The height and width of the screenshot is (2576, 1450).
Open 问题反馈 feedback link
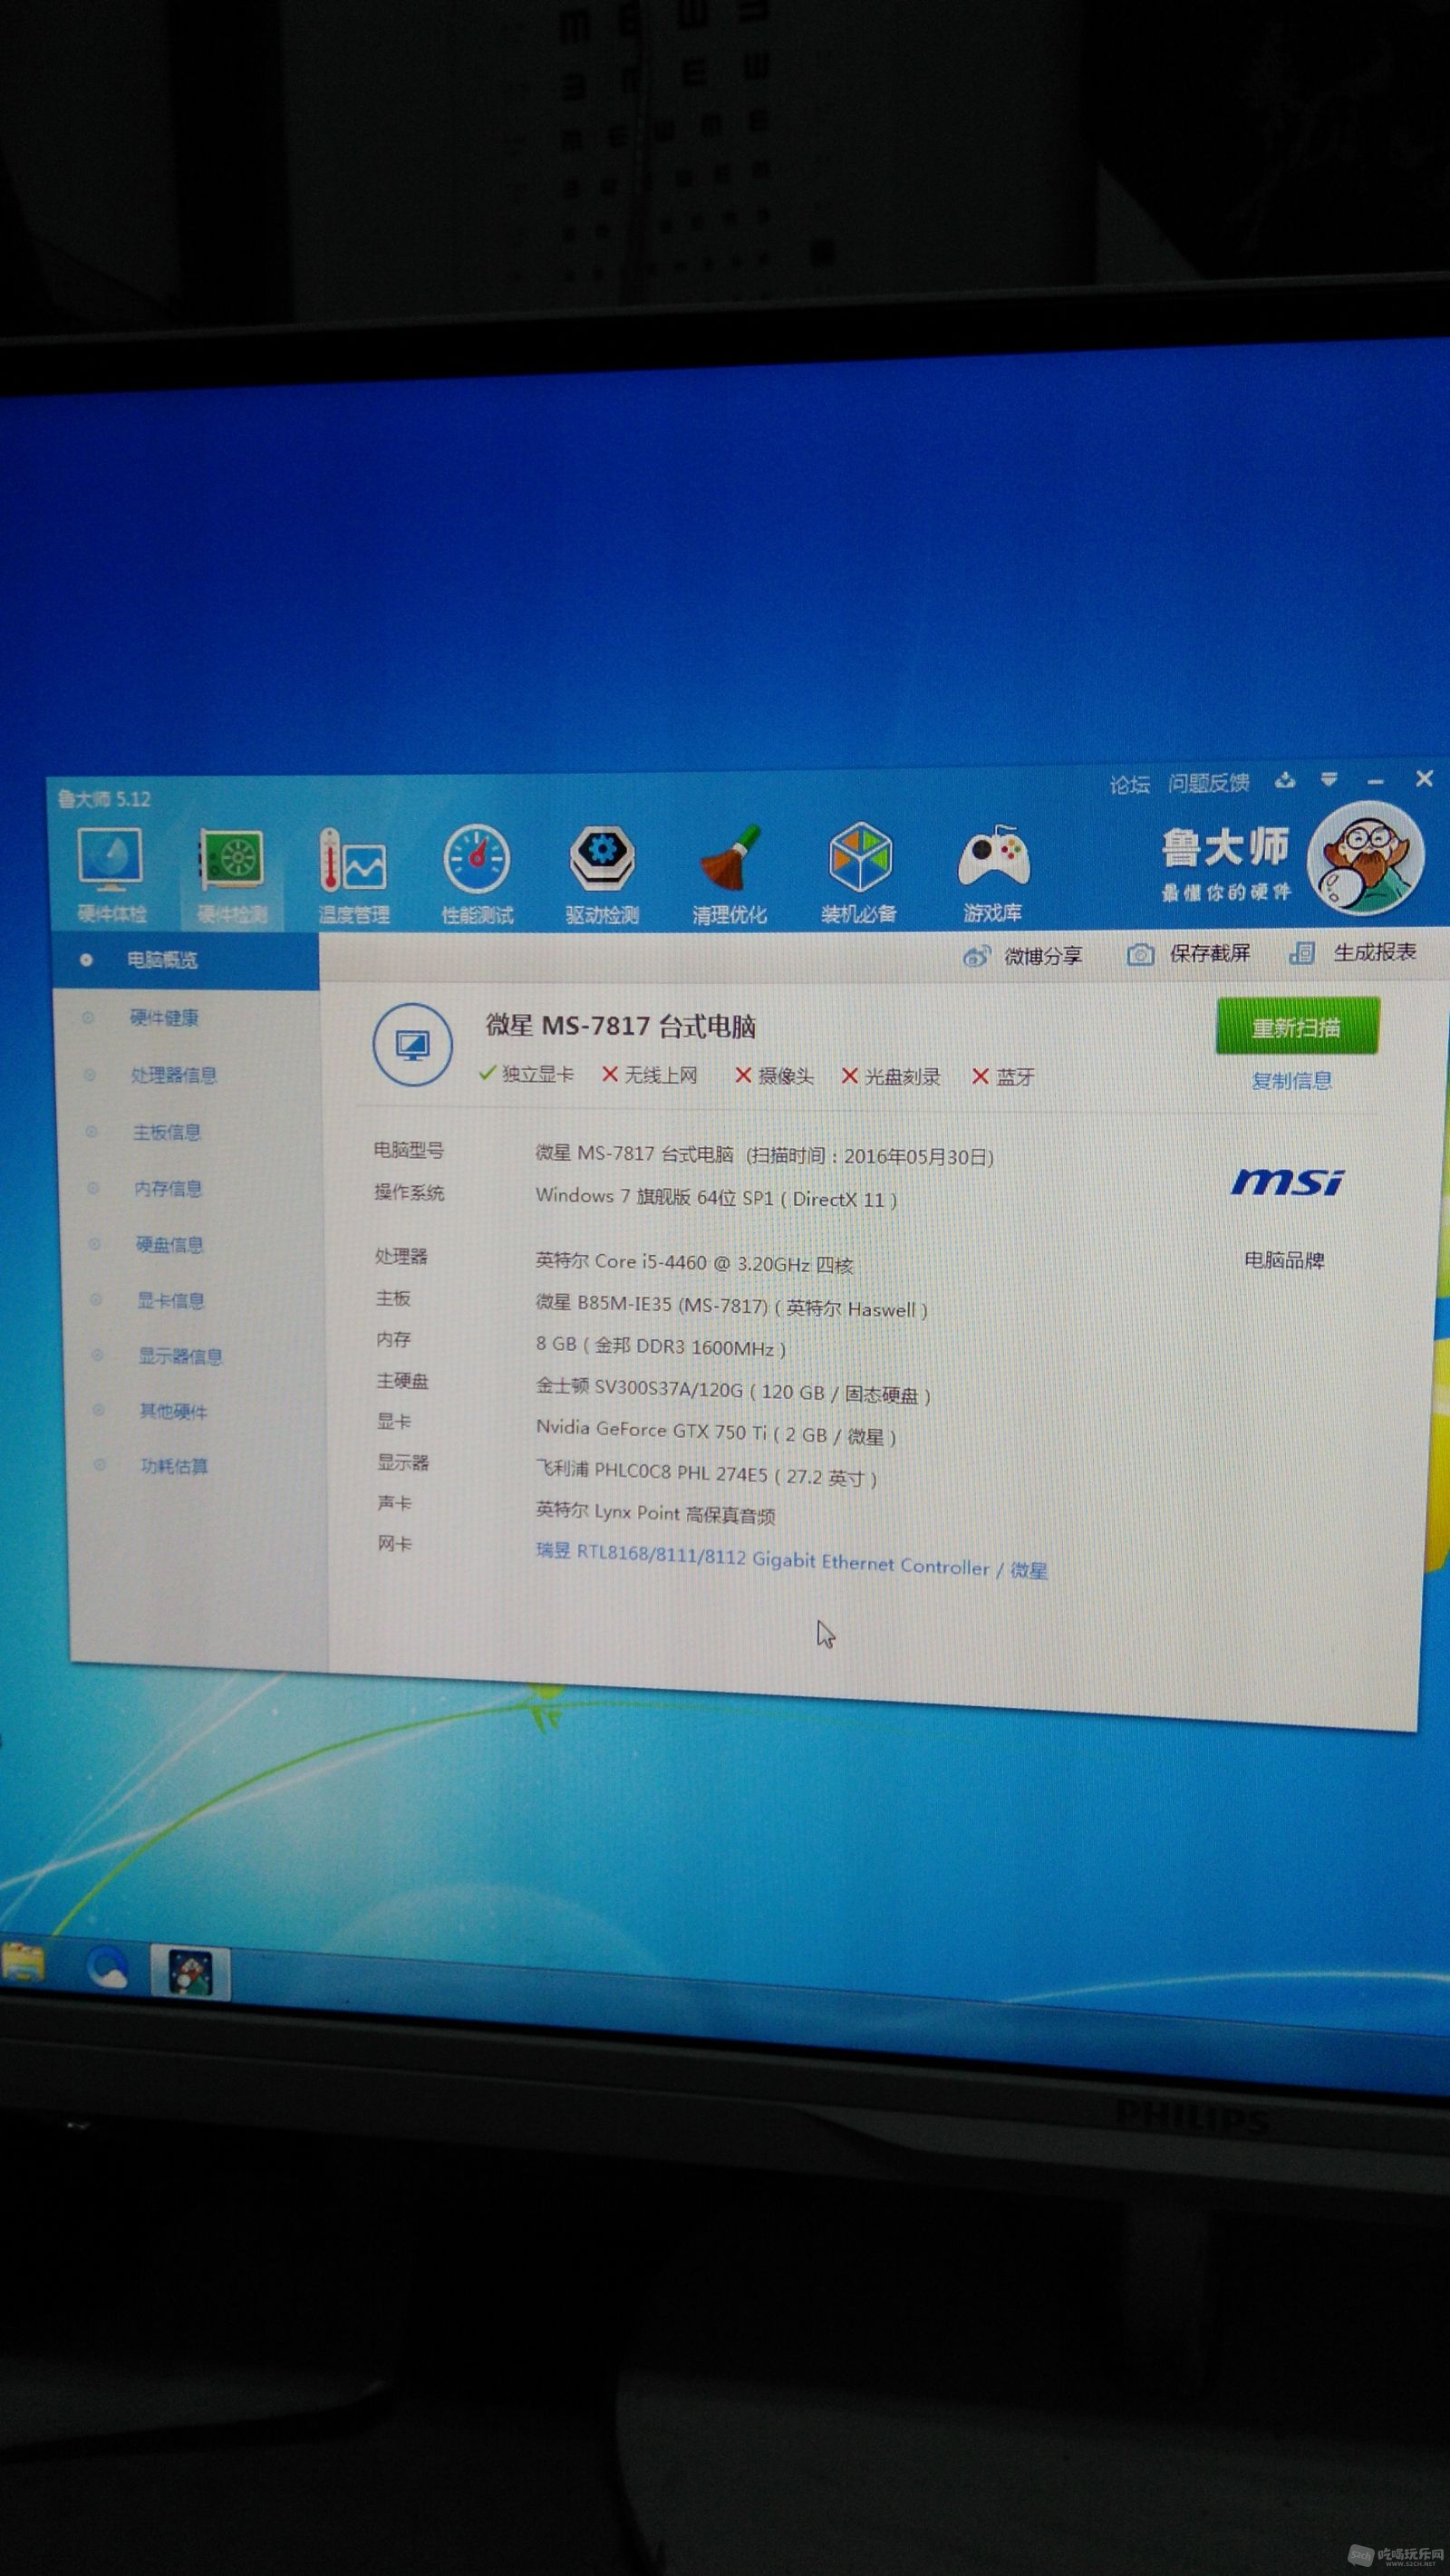pos(1209,783)
